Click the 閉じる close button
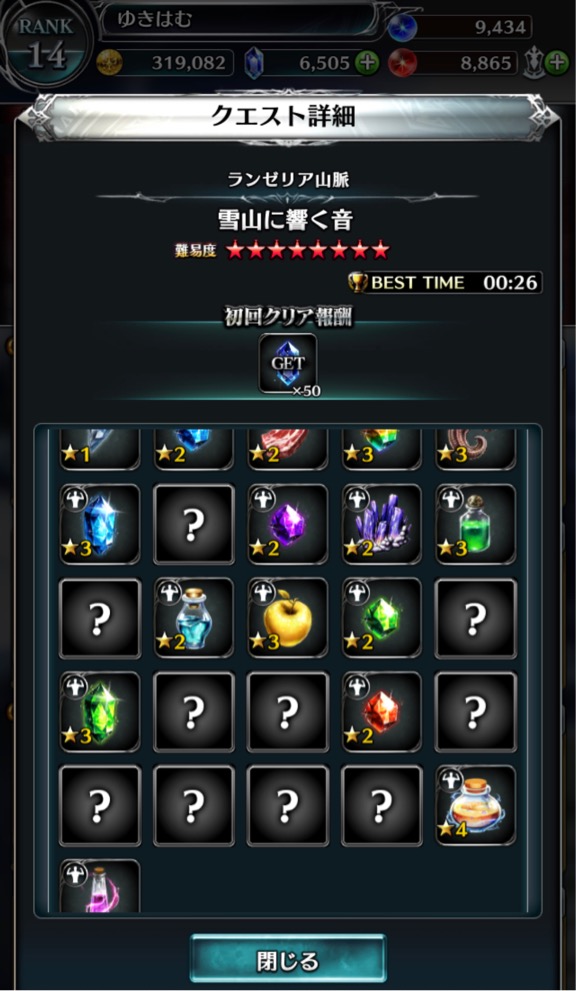 tap(288, 959)
